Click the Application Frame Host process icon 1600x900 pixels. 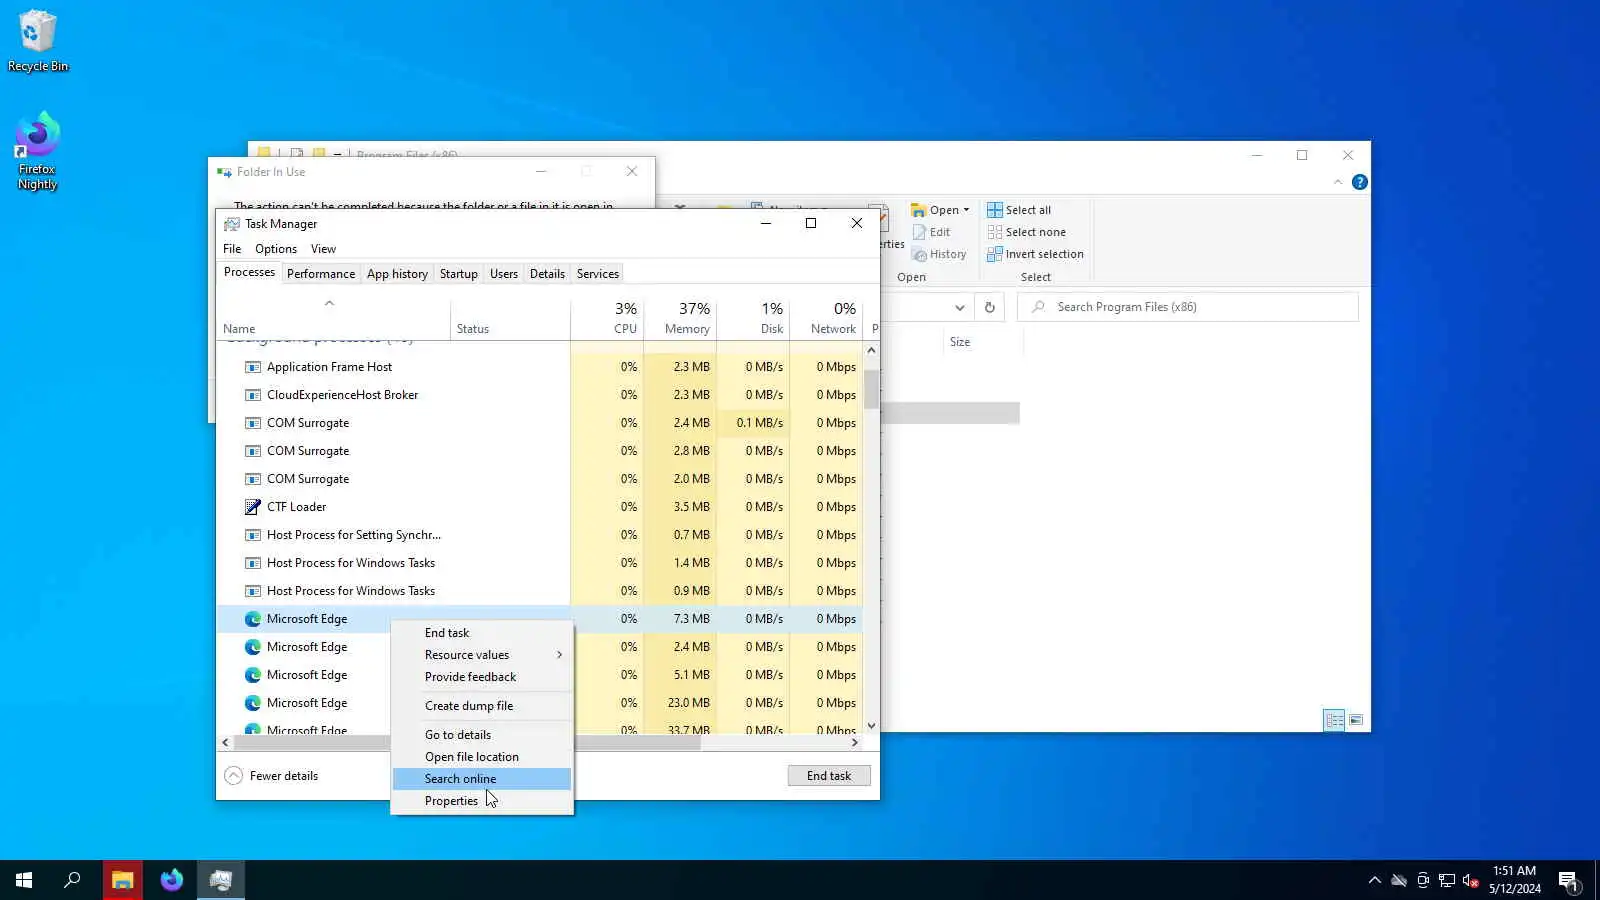pos(253,367)
